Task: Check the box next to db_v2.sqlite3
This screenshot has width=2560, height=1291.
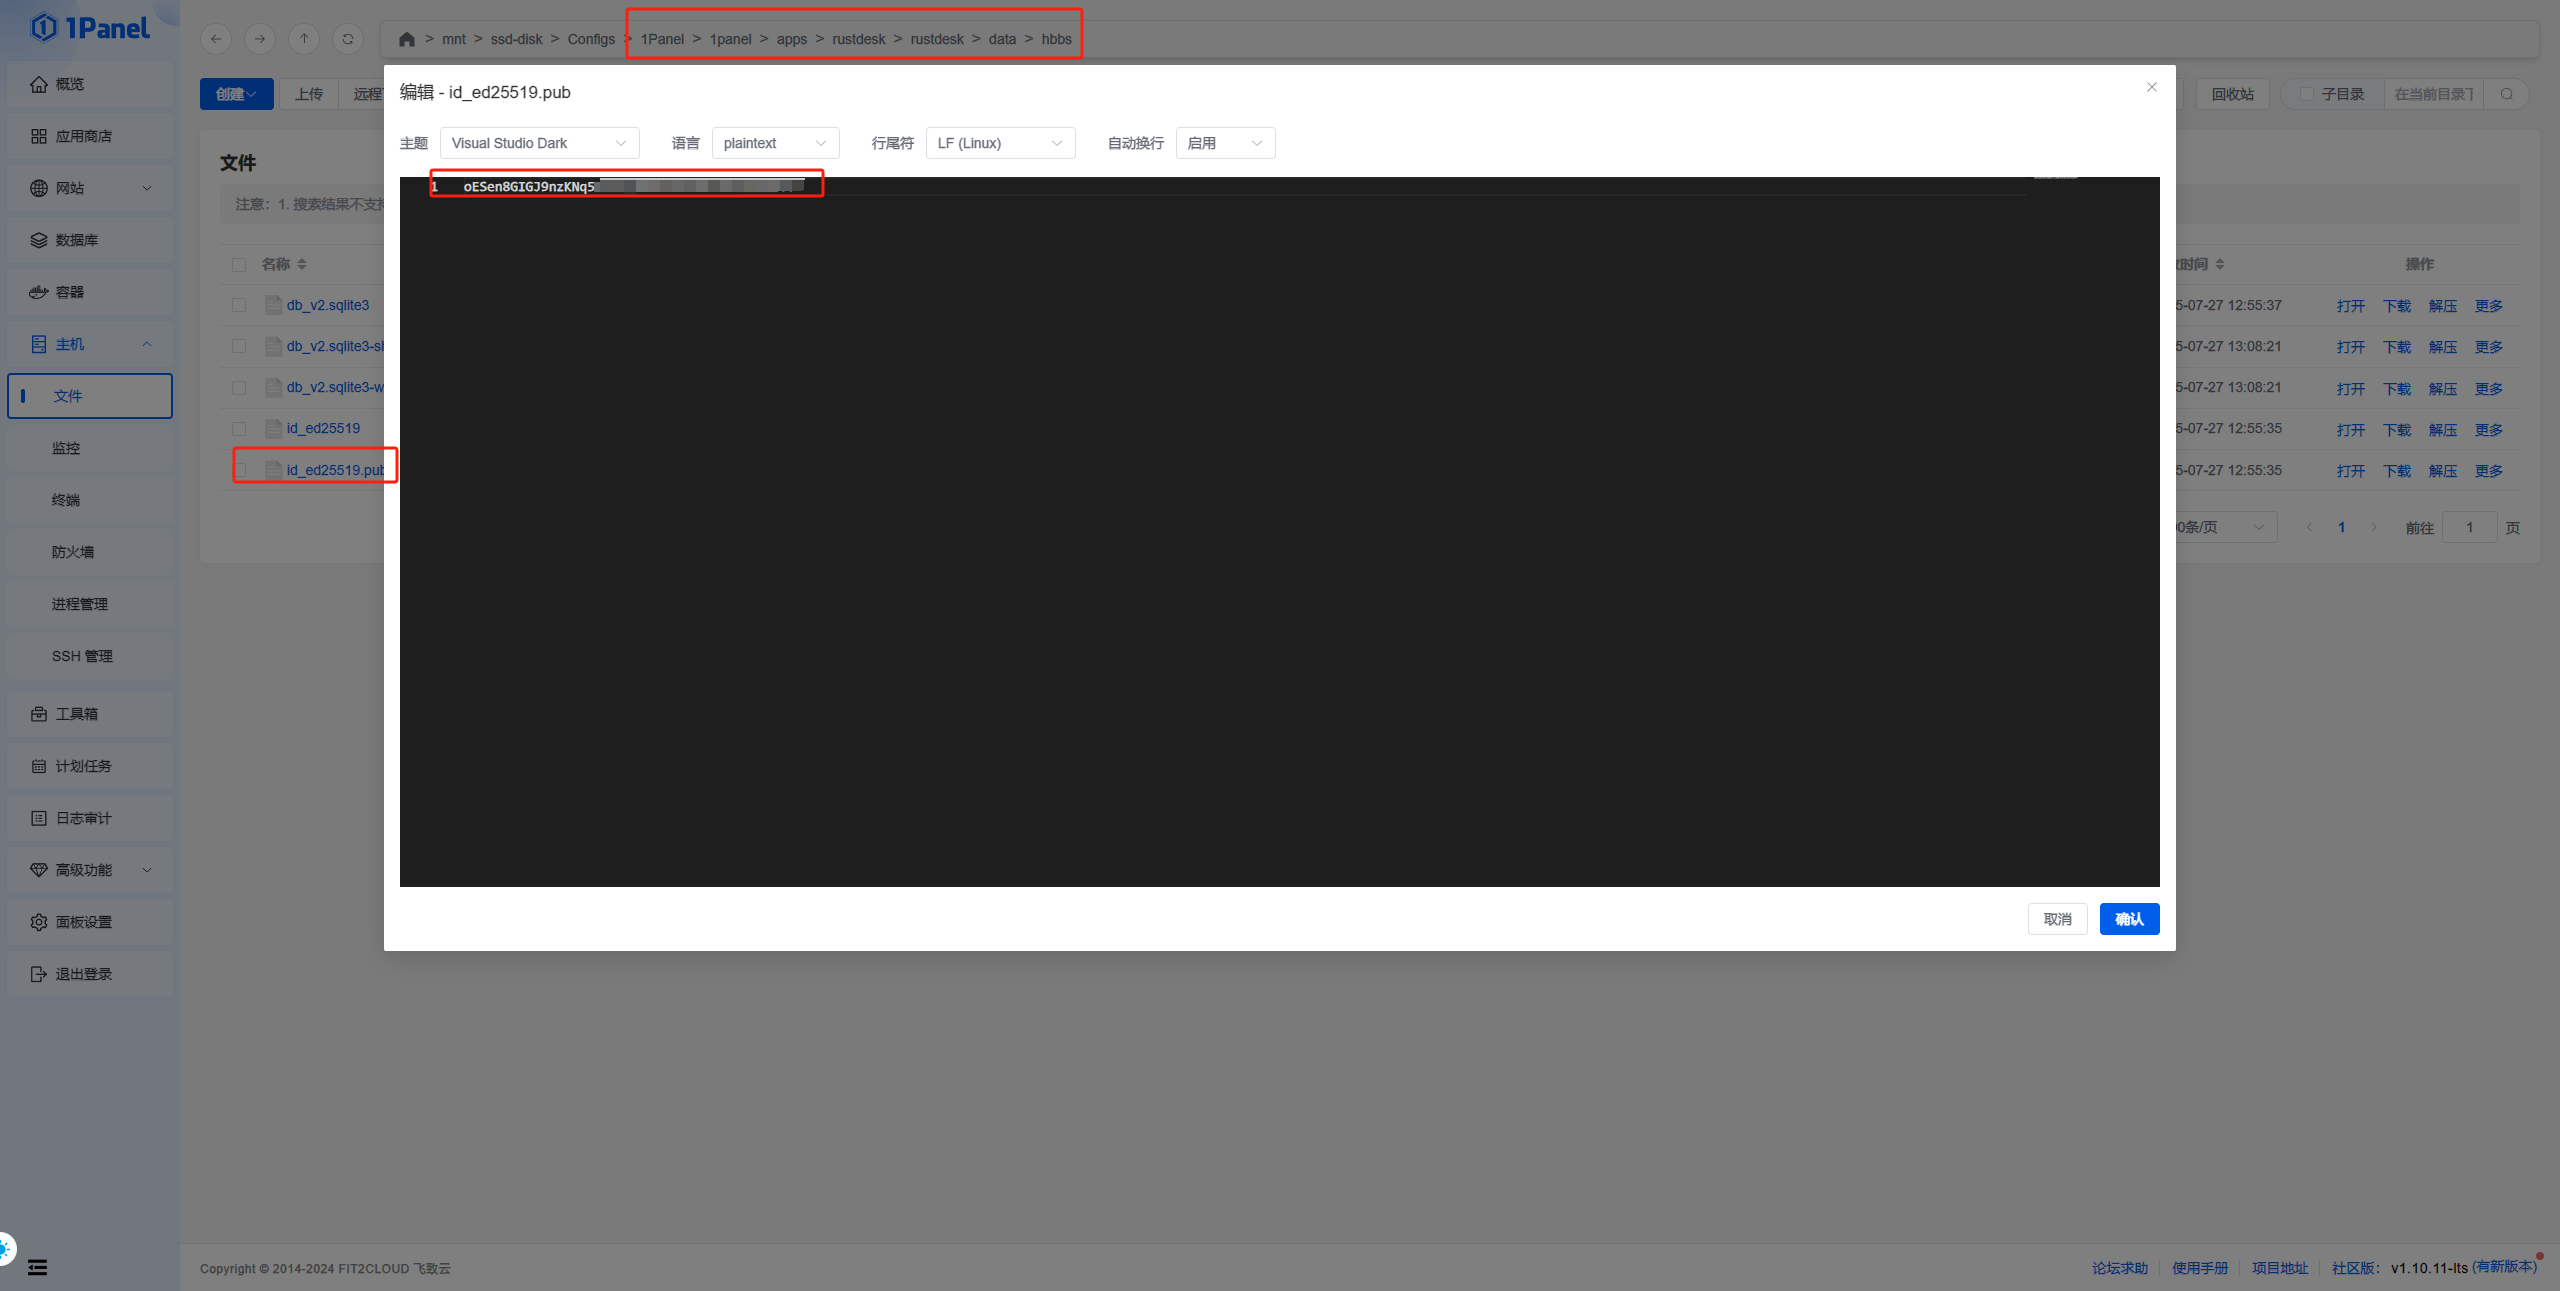Action: [239, 305]
